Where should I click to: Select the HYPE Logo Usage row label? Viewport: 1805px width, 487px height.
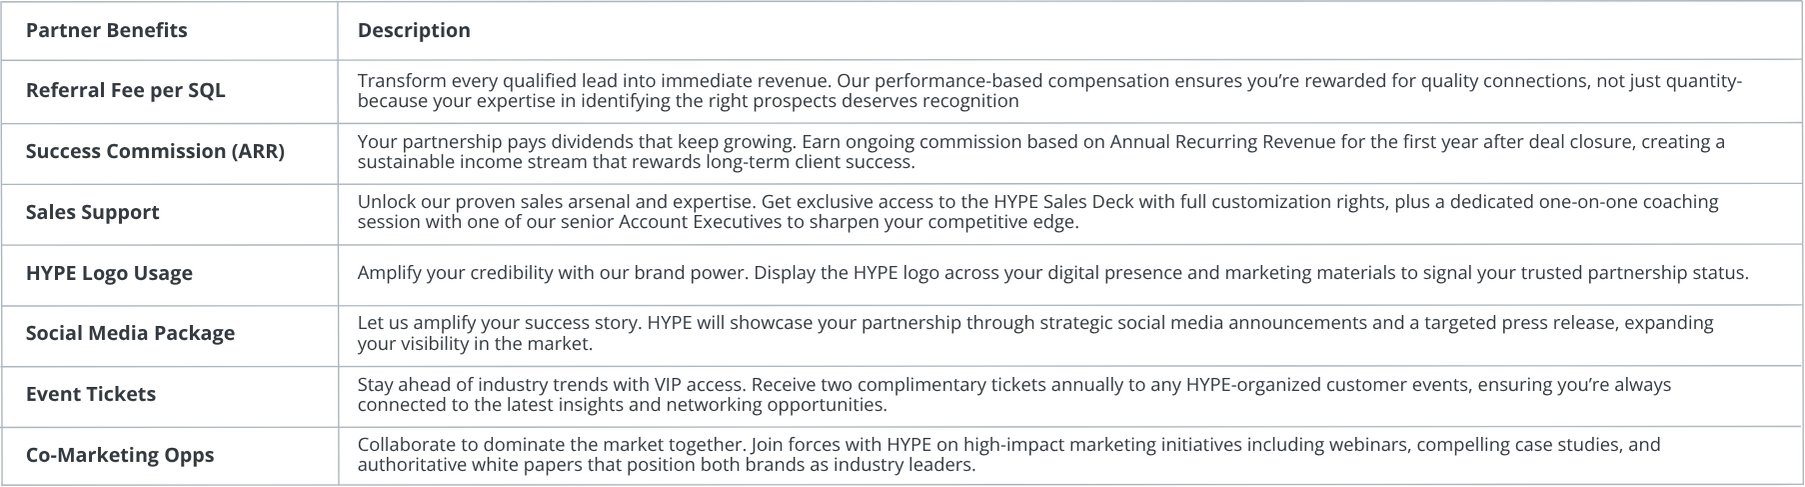pos(109,273)
